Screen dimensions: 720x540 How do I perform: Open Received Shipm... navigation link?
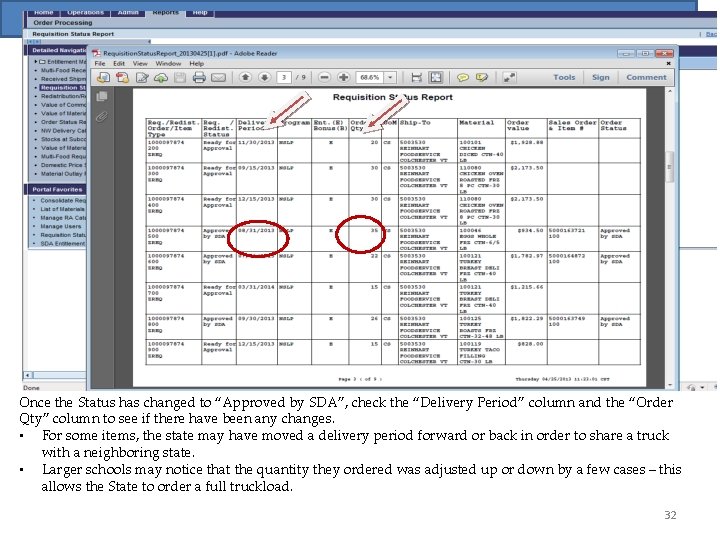(63, 79)
